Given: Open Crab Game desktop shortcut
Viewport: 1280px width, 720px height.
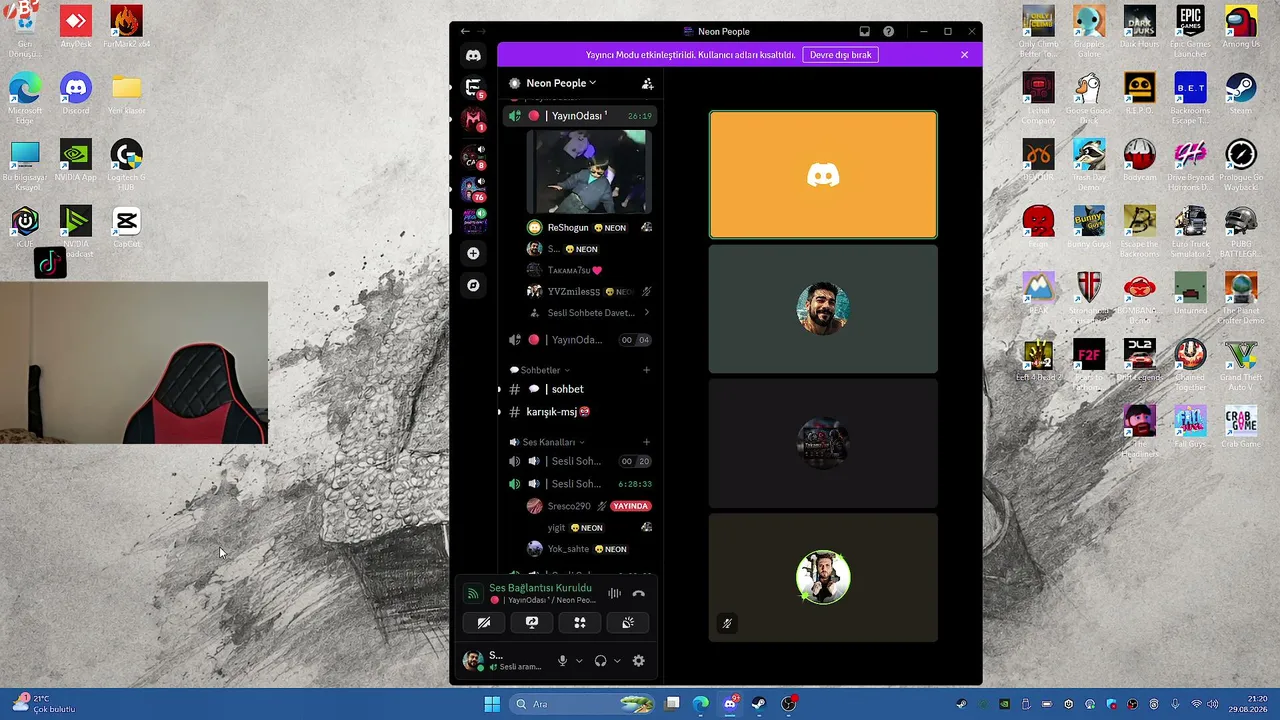Looking at the screenshot, I should pos(1241,427).
